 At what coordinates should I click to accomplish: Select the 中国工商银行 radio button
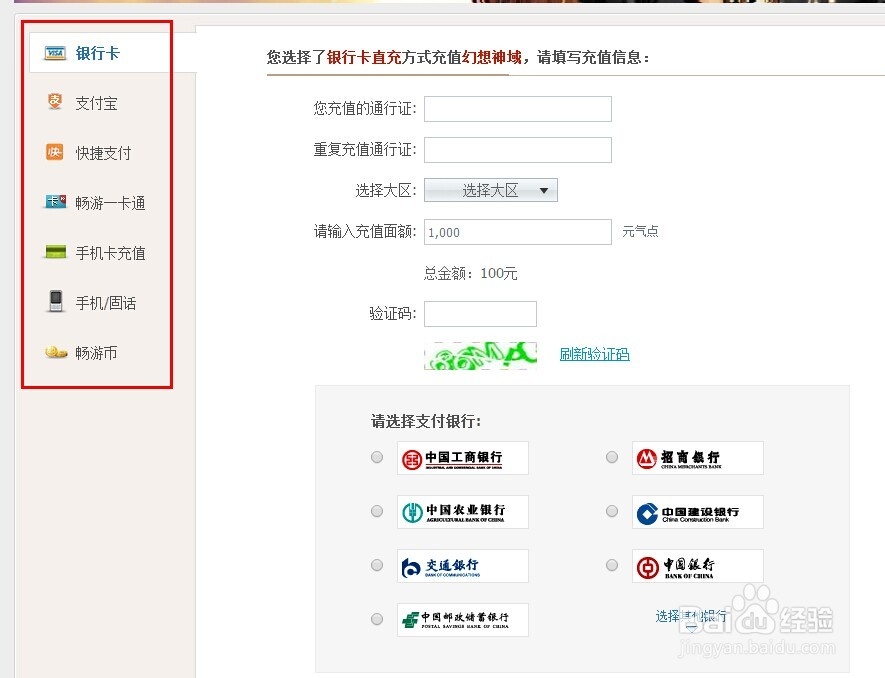(x=377, y=457)
